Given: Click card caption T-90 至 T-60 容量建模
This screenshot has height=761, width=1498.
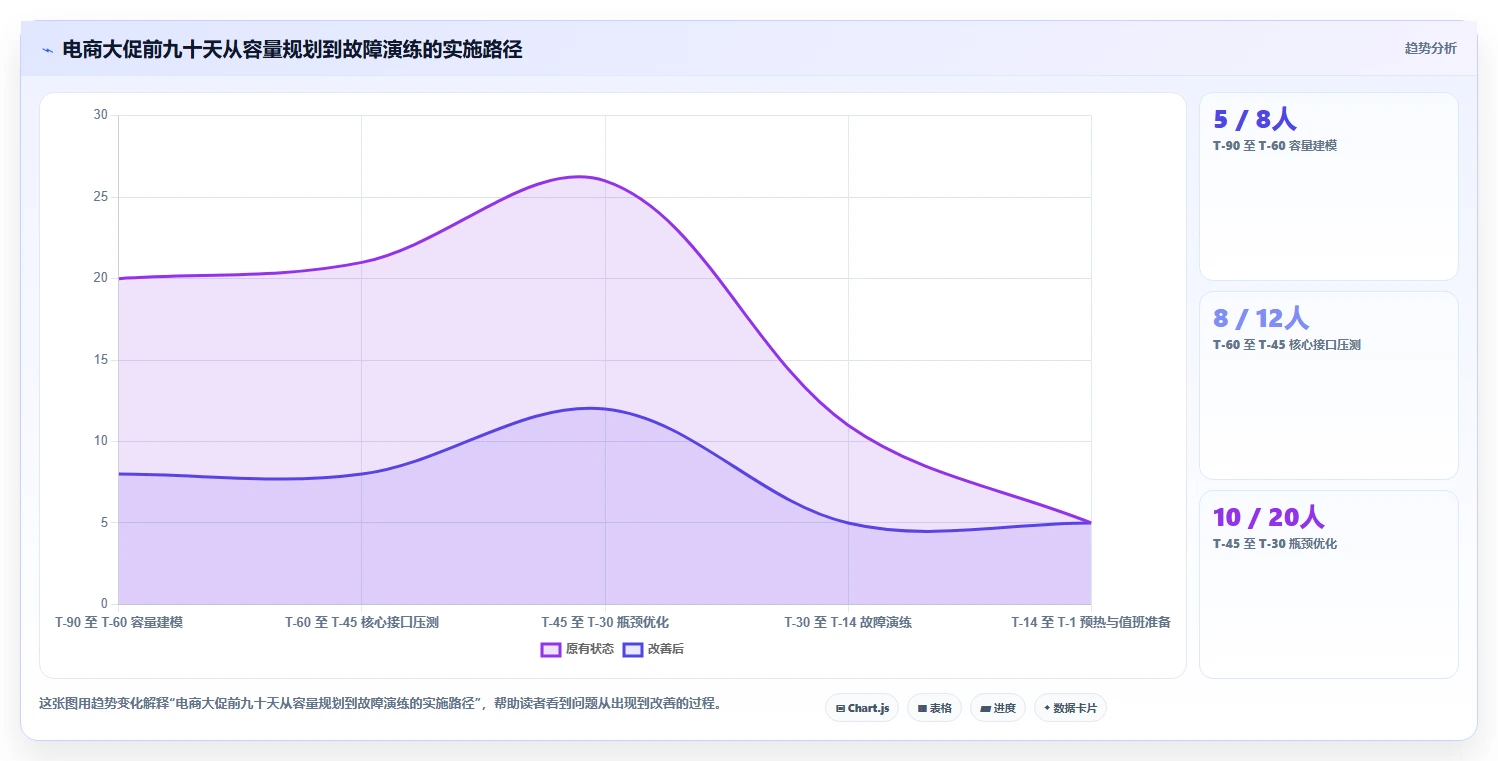Looking at the screenshot, I should (x=1275, y=145).
